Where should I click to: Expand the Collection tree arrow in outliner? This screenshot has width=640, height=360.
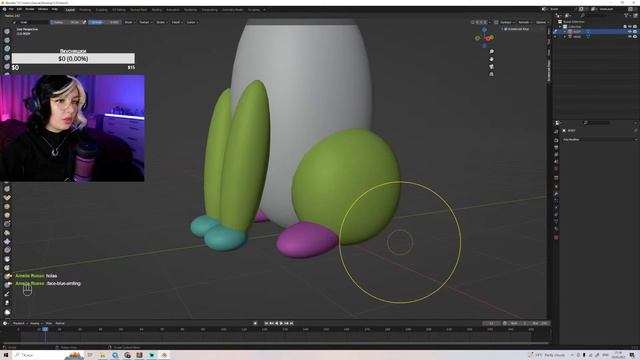click(x=560, y=27)
